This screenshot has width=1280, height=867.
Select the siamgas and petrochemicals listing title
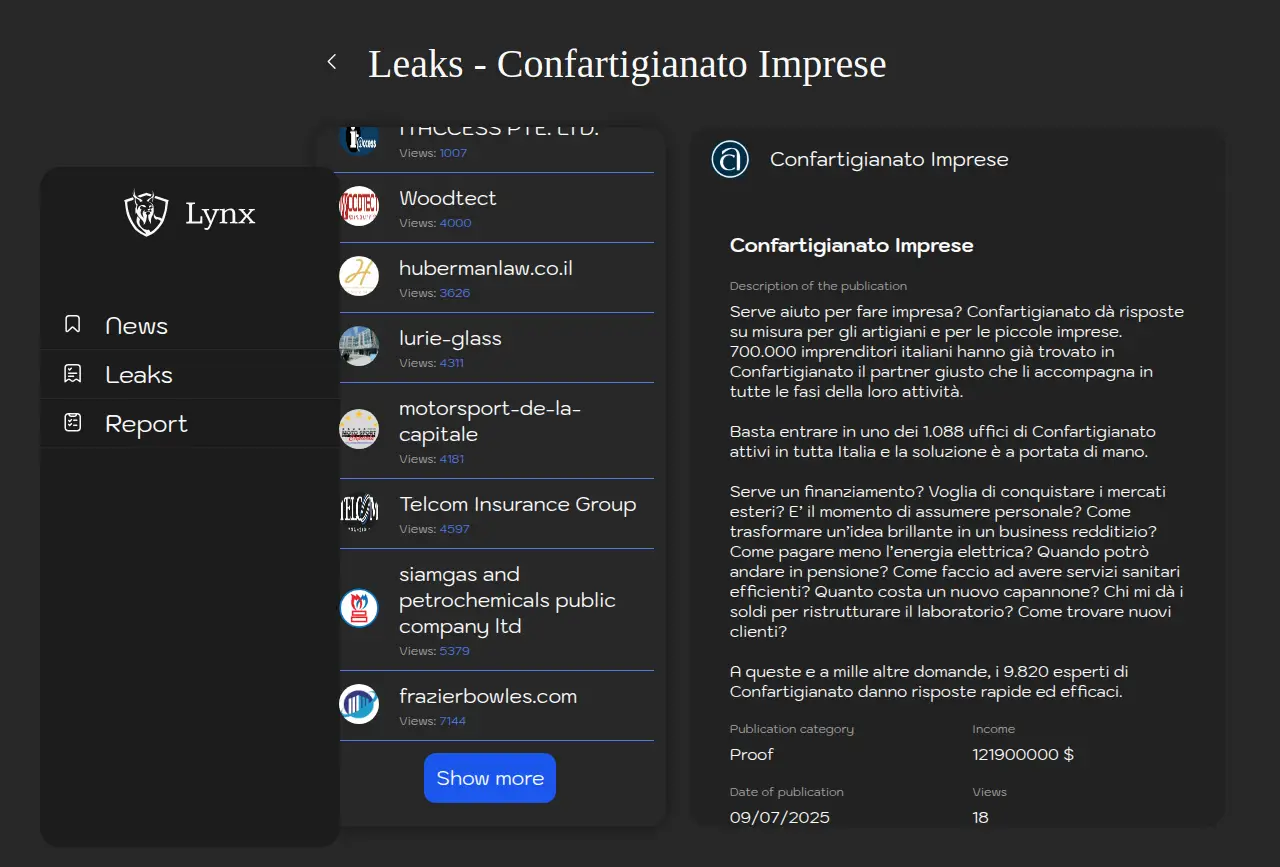point(507,600)
